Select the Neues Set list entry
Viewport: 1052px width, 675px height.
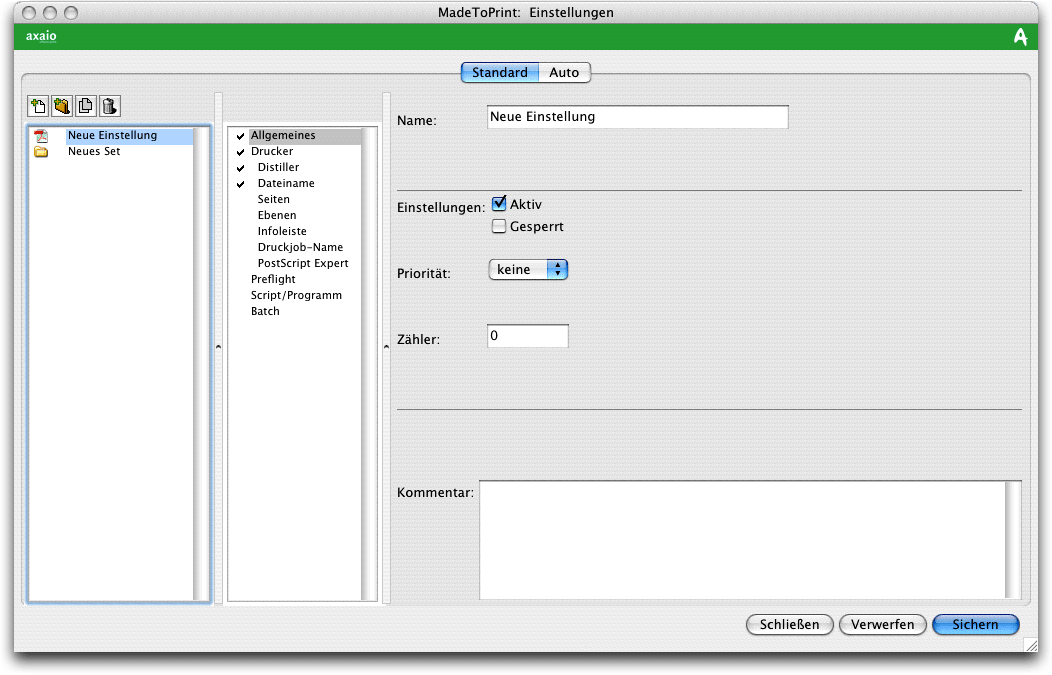[x=94, y=152]
